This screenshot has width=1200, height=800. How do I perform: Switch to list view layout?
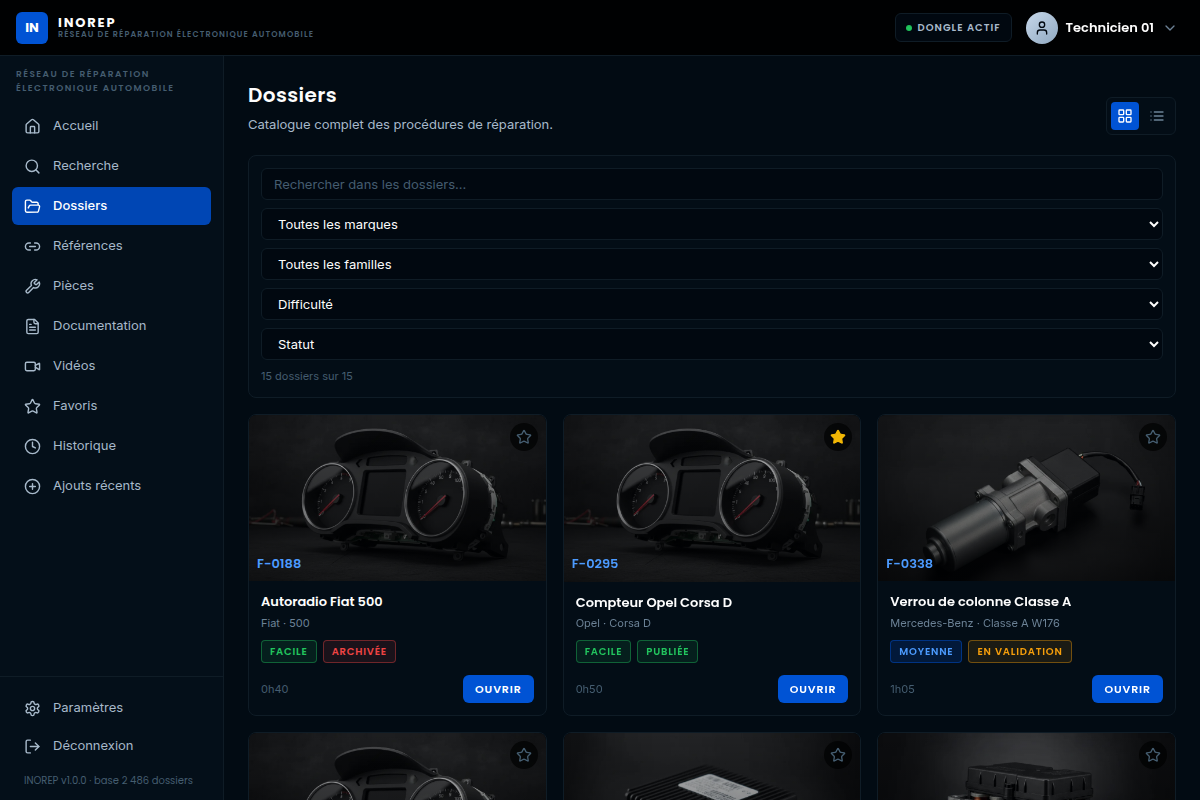click(1157, 116)
